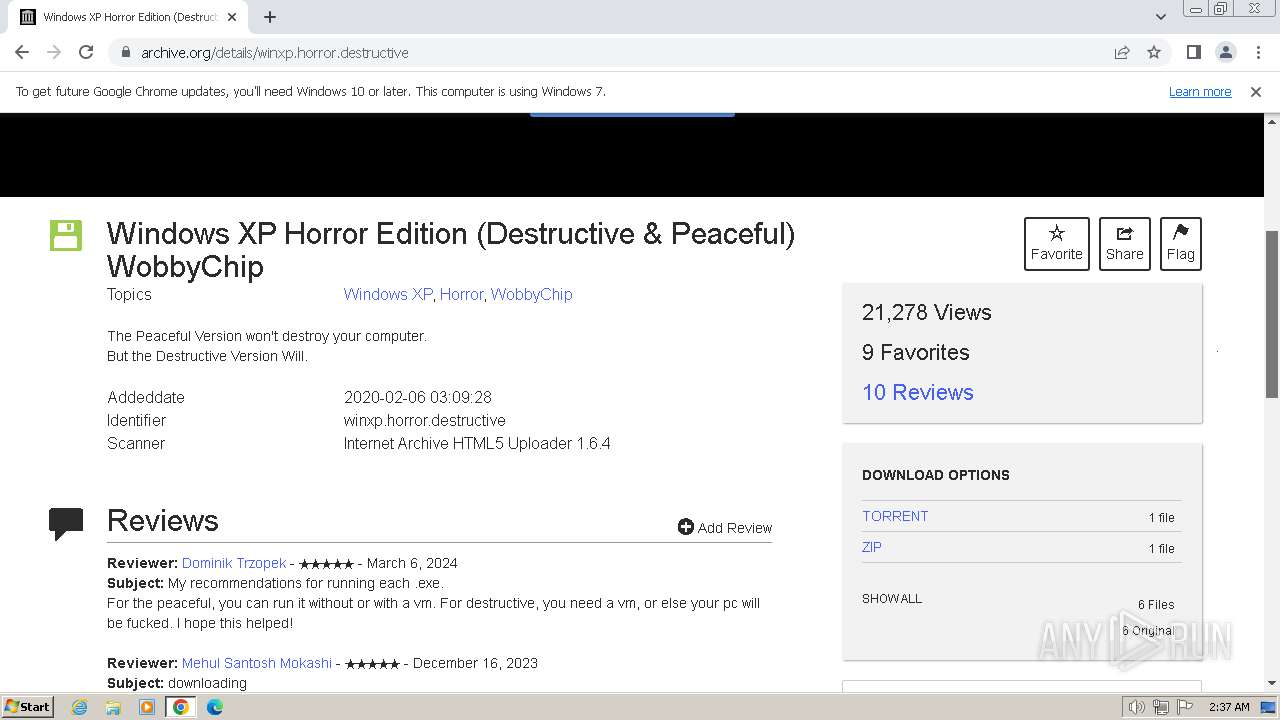Viewport: 1280px width, 720px height.
Task: Open reviewer Dominik Trzopek profile
Action: [x=234, y=563]
